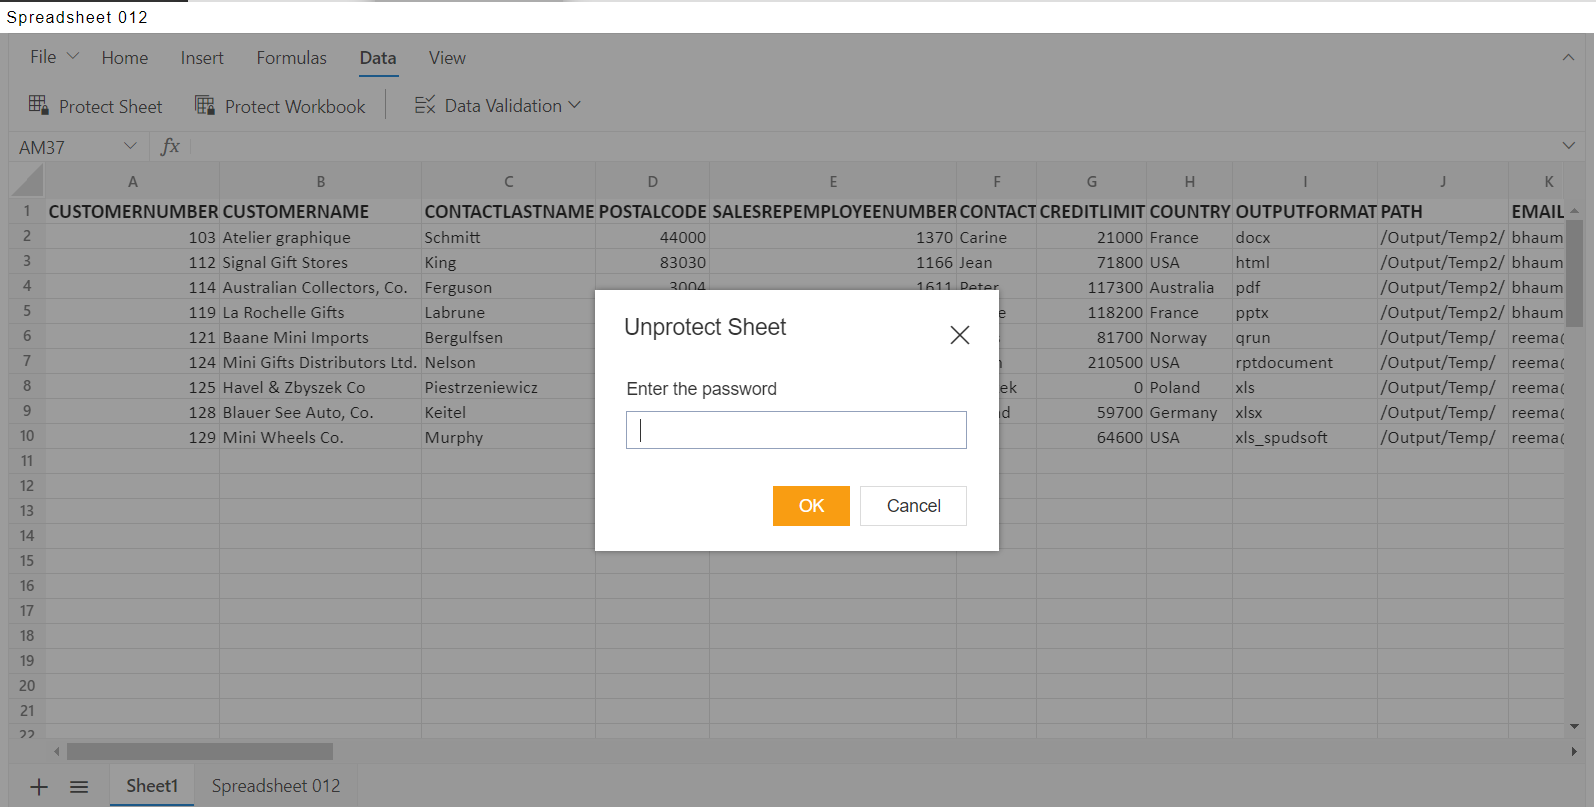Select column C header

pyautogui.click(x=508, y=181)
